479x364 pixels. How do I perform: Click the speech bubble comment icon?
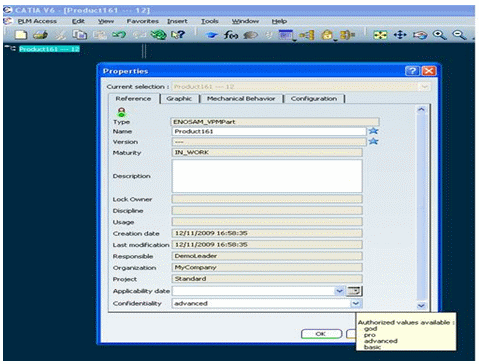click(250, 35)
